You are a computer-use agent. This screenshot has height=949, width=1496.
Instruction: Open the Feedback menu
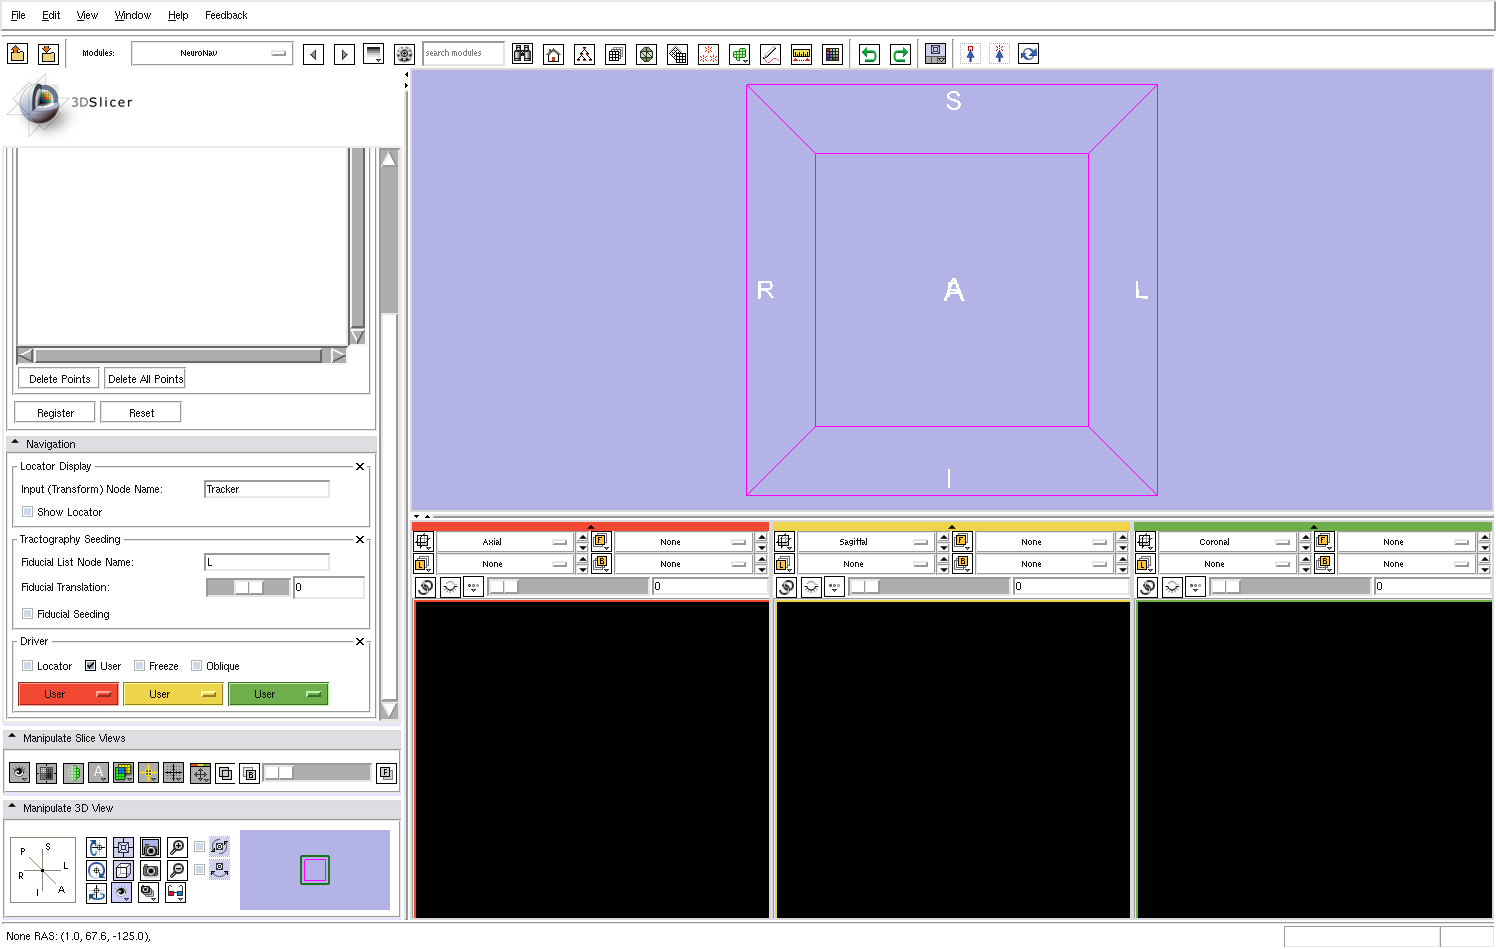(x=226, y=15)
